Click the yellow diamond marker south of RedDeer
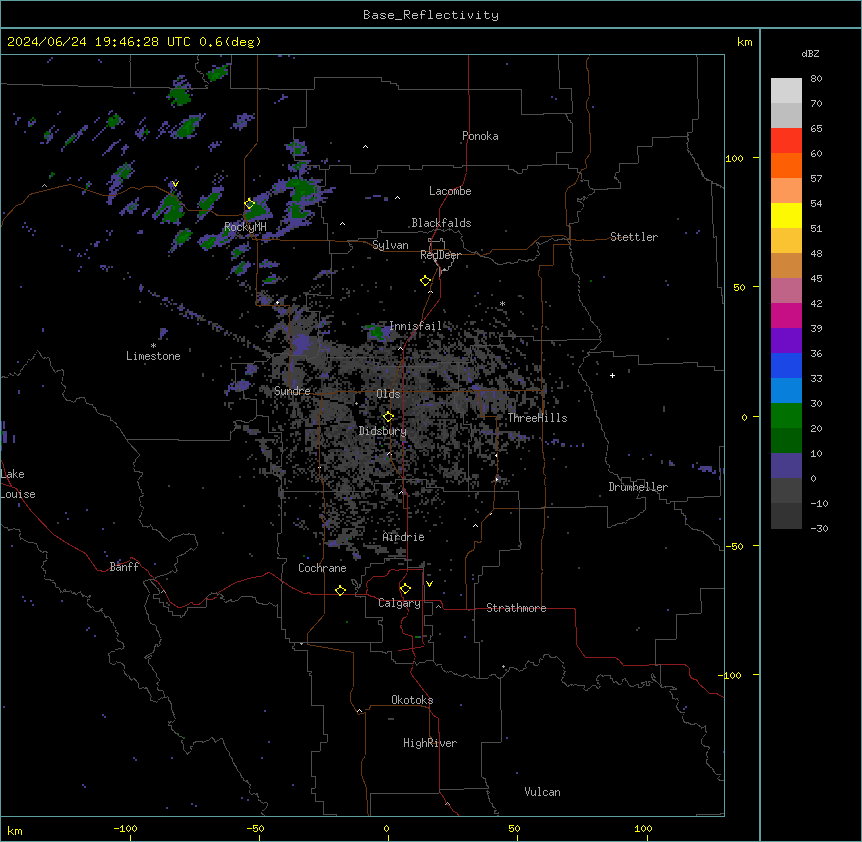Image resolution: width=862 pixels, height=842 pixels. [426, 281]
